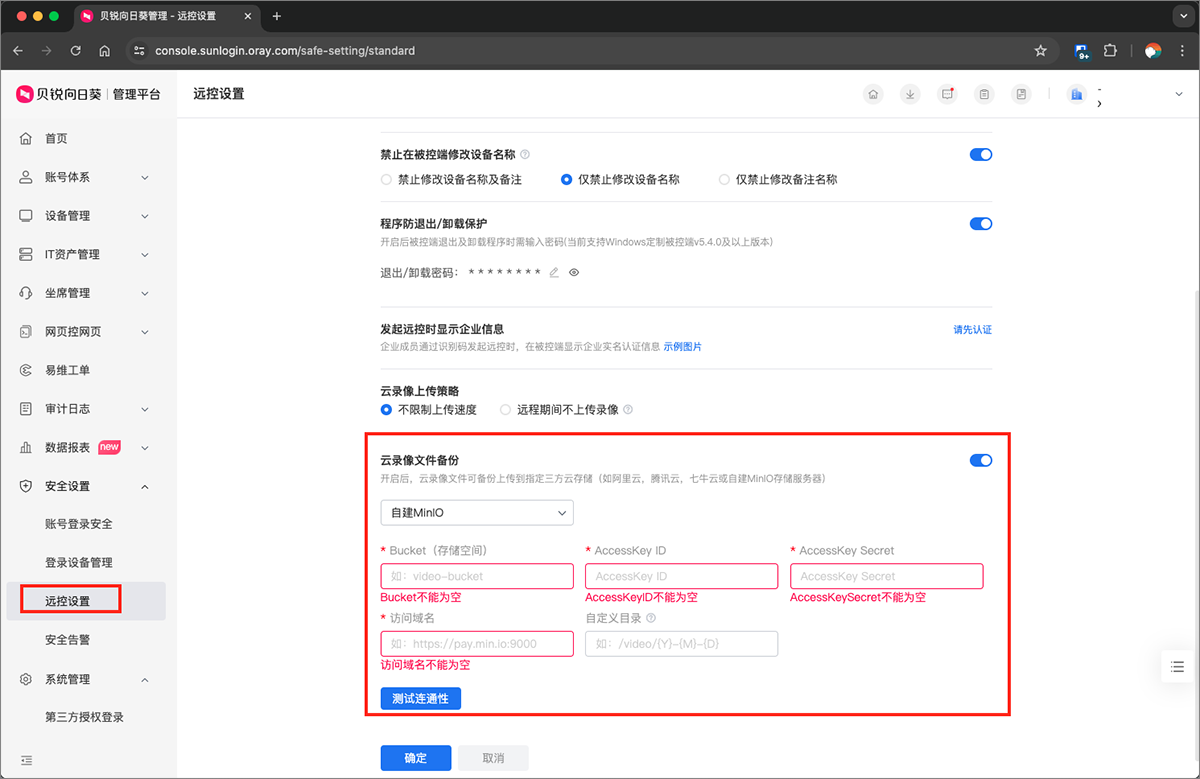Viewport: 1200px width, 779px height.
Task: Choose 远程期间不上传录像 radio option
Action: [x=505, y=410]
